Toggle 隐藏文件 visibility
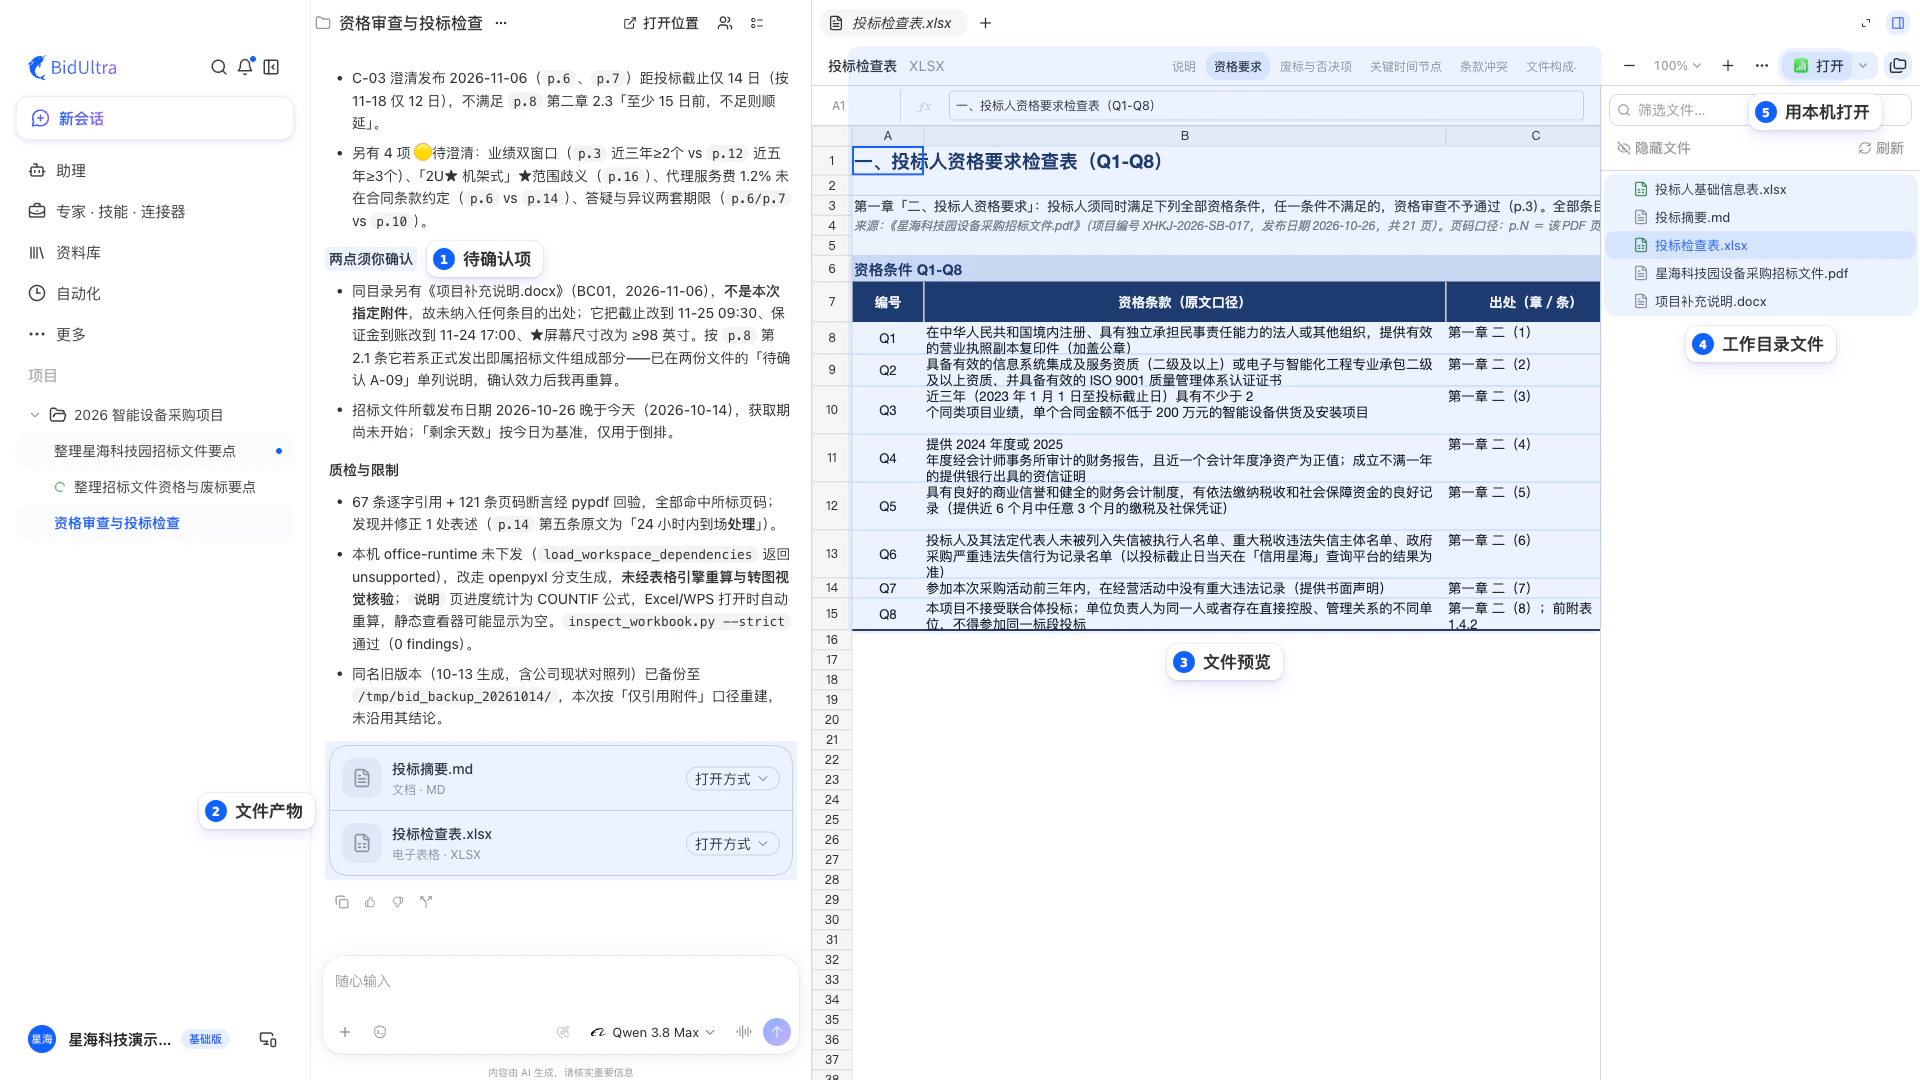This screenshot has height=1080, width=1920. (1653, 148)
